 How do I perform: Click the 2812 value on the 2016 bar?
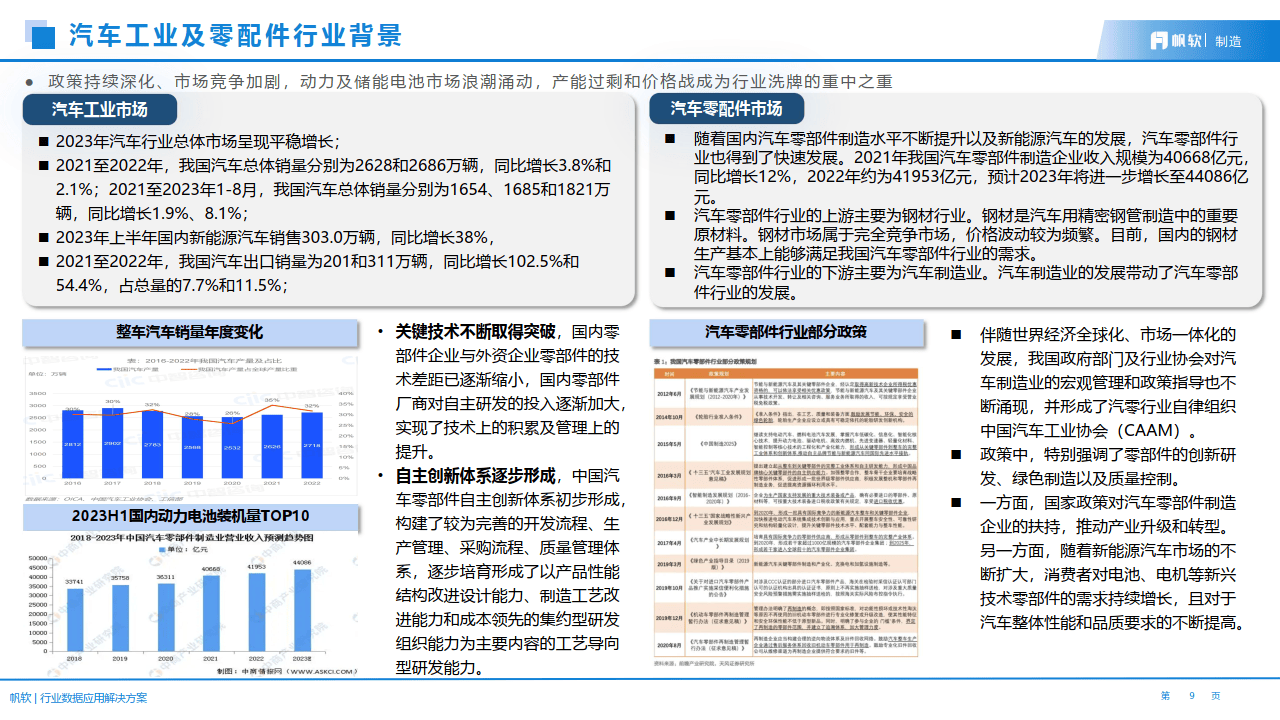click(x=73, y=445)
